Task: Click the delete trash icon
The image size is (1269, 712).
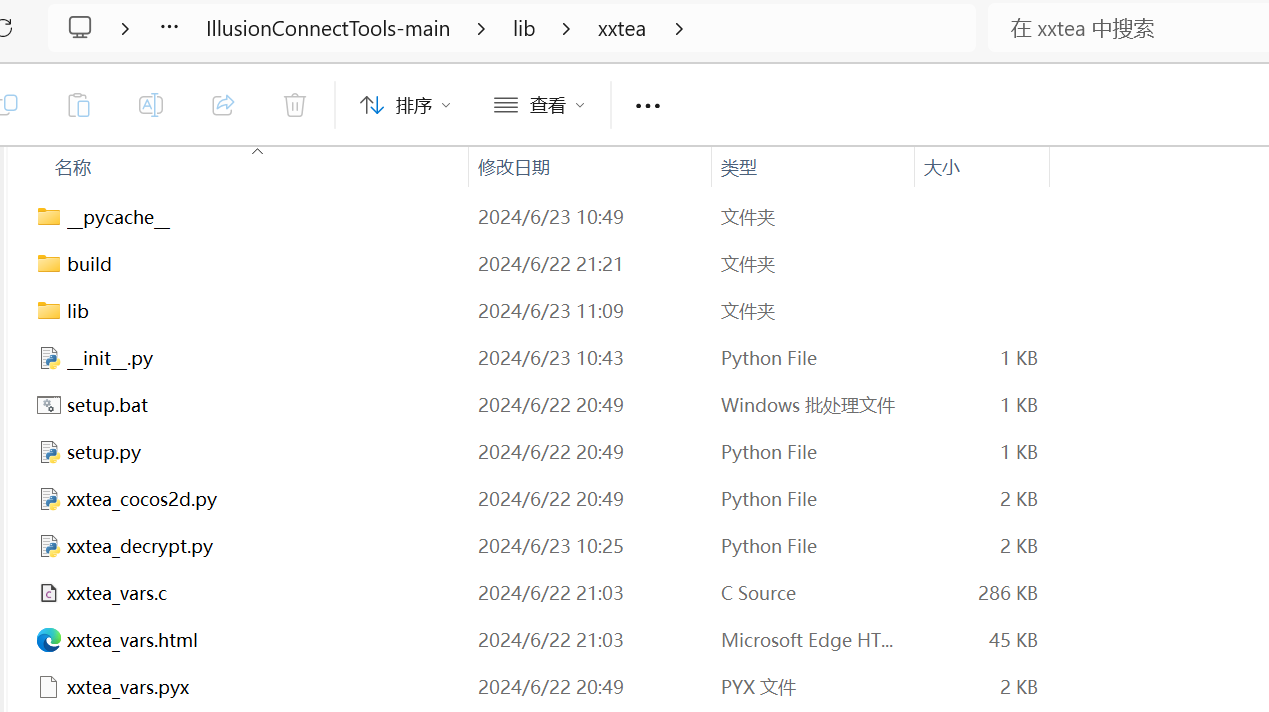Action: pos(295,105)
